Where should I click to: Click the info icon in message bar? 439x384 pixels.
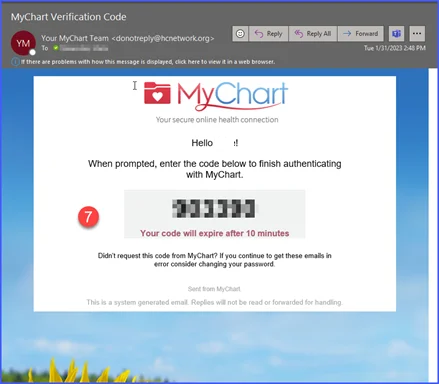tap(15, 62)
